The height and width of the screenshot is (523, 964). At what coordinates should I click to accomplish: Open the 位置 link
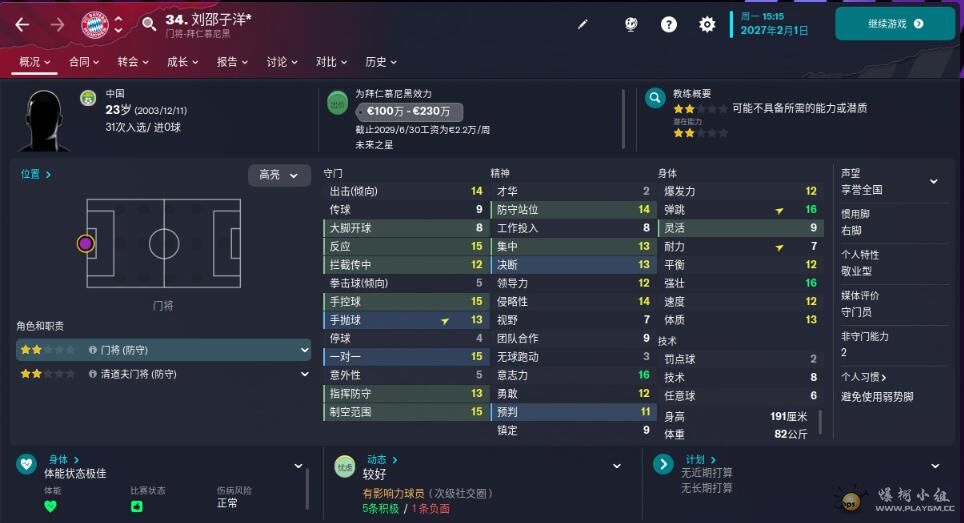36,175
